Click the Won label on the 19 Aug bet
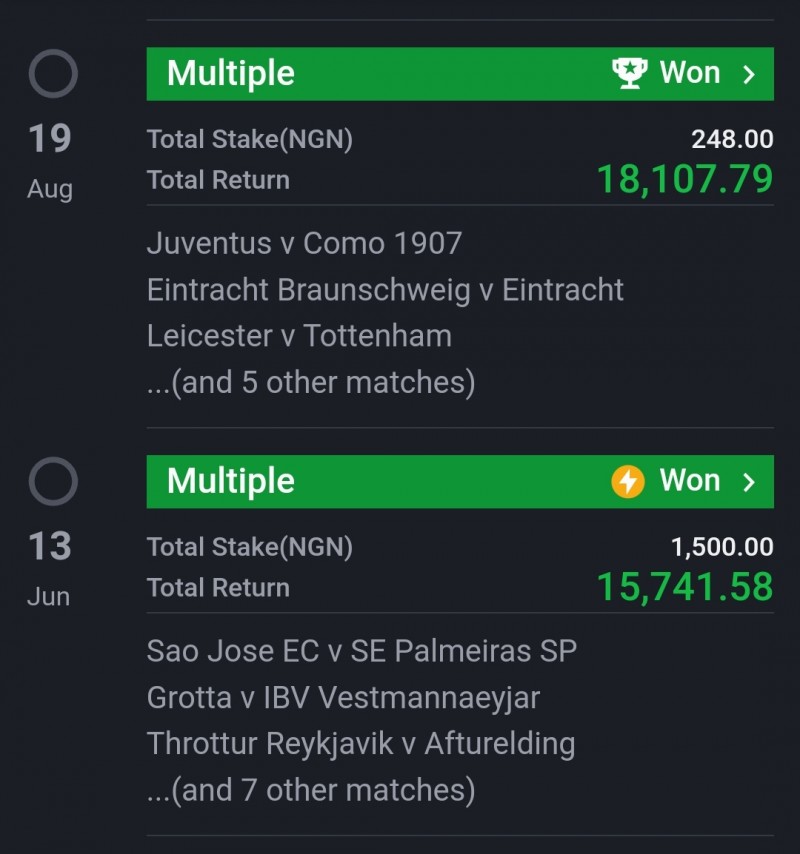This screenshot has width=800, height=854. 690,72
